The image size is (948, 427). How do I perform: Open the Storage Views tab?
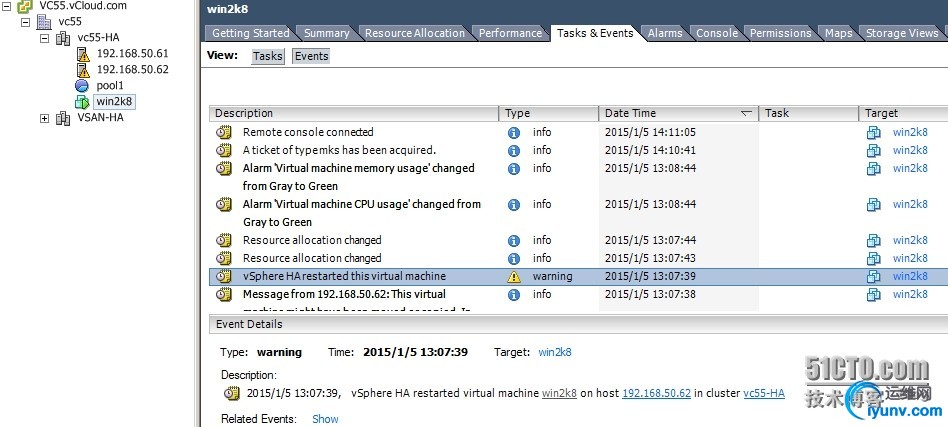pos(901,33)
